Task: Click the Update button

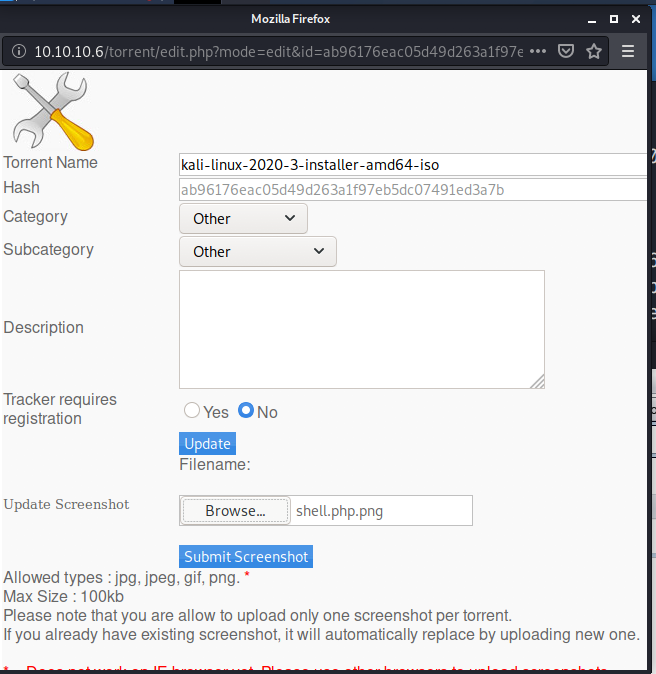Action: coord(208,444)
